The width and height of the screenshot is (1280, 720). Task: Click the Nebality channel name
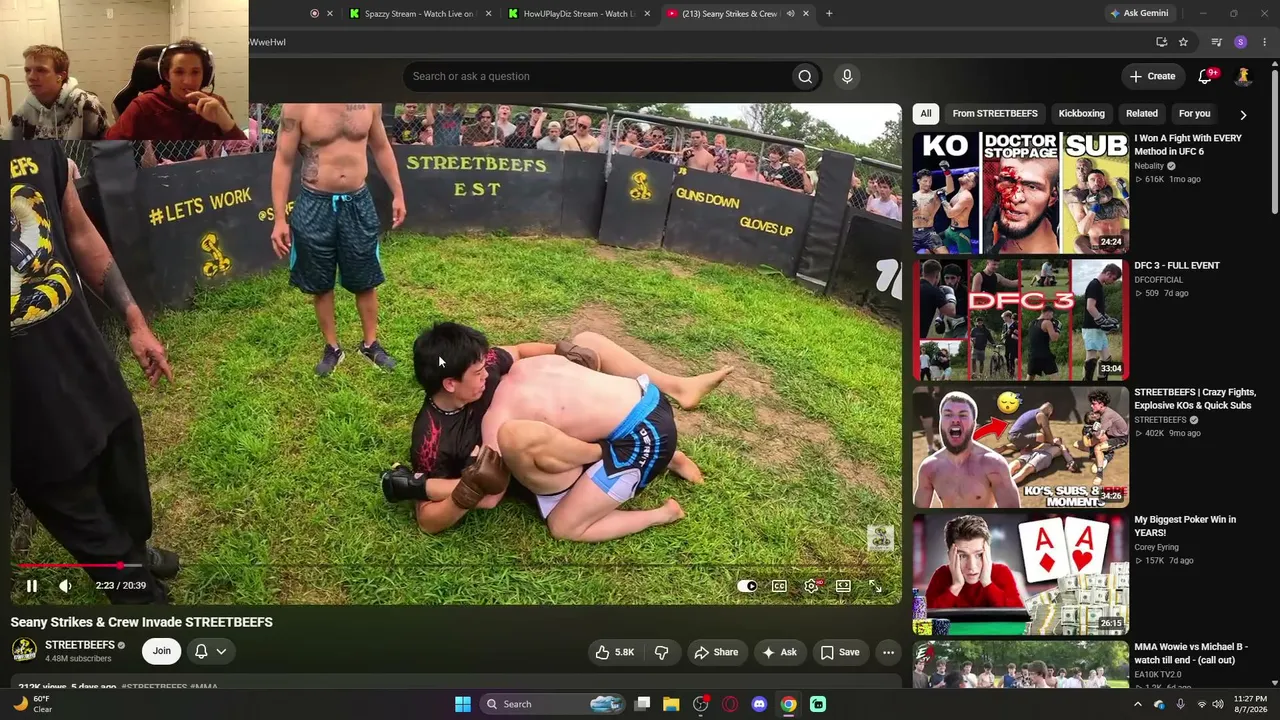tap(1149, 166)
